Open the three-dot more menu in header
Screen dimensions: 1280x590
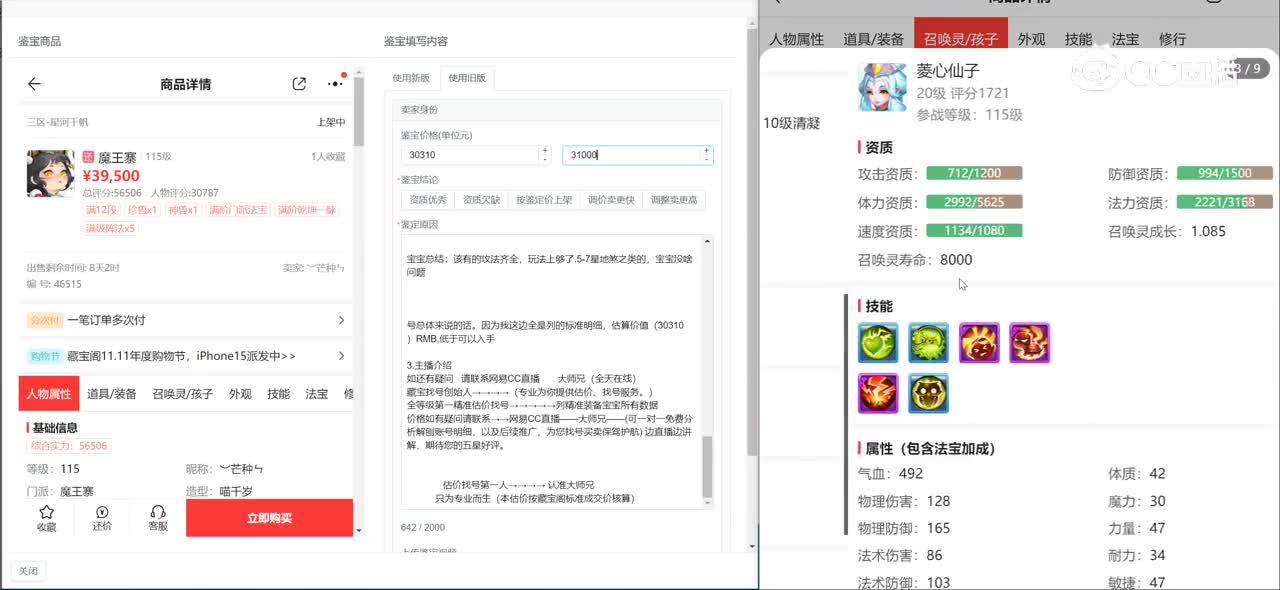pos(335,84)
